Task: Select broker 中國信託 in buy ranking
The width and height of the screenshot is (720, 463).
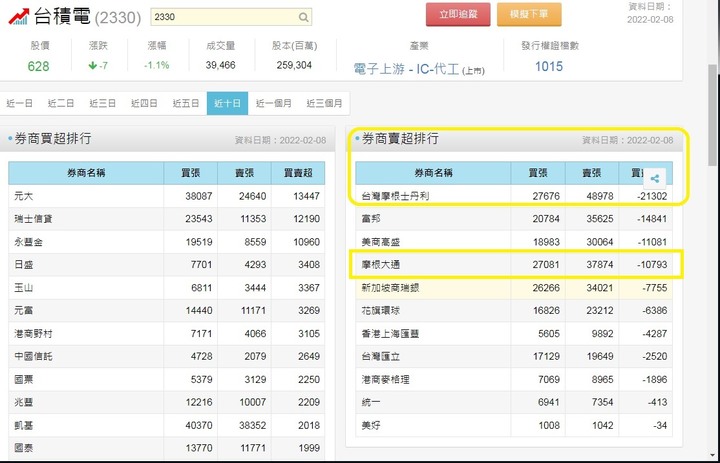Action: click(x=33, y=356)
